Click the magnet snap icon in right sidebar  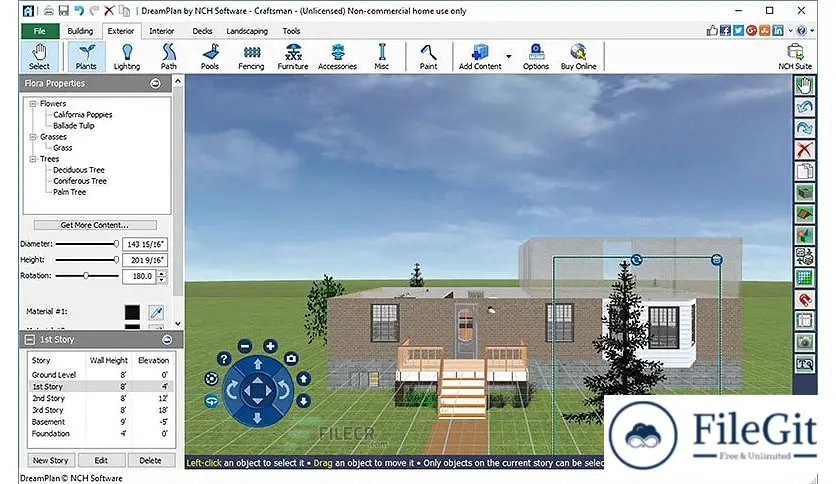(805, 299)
